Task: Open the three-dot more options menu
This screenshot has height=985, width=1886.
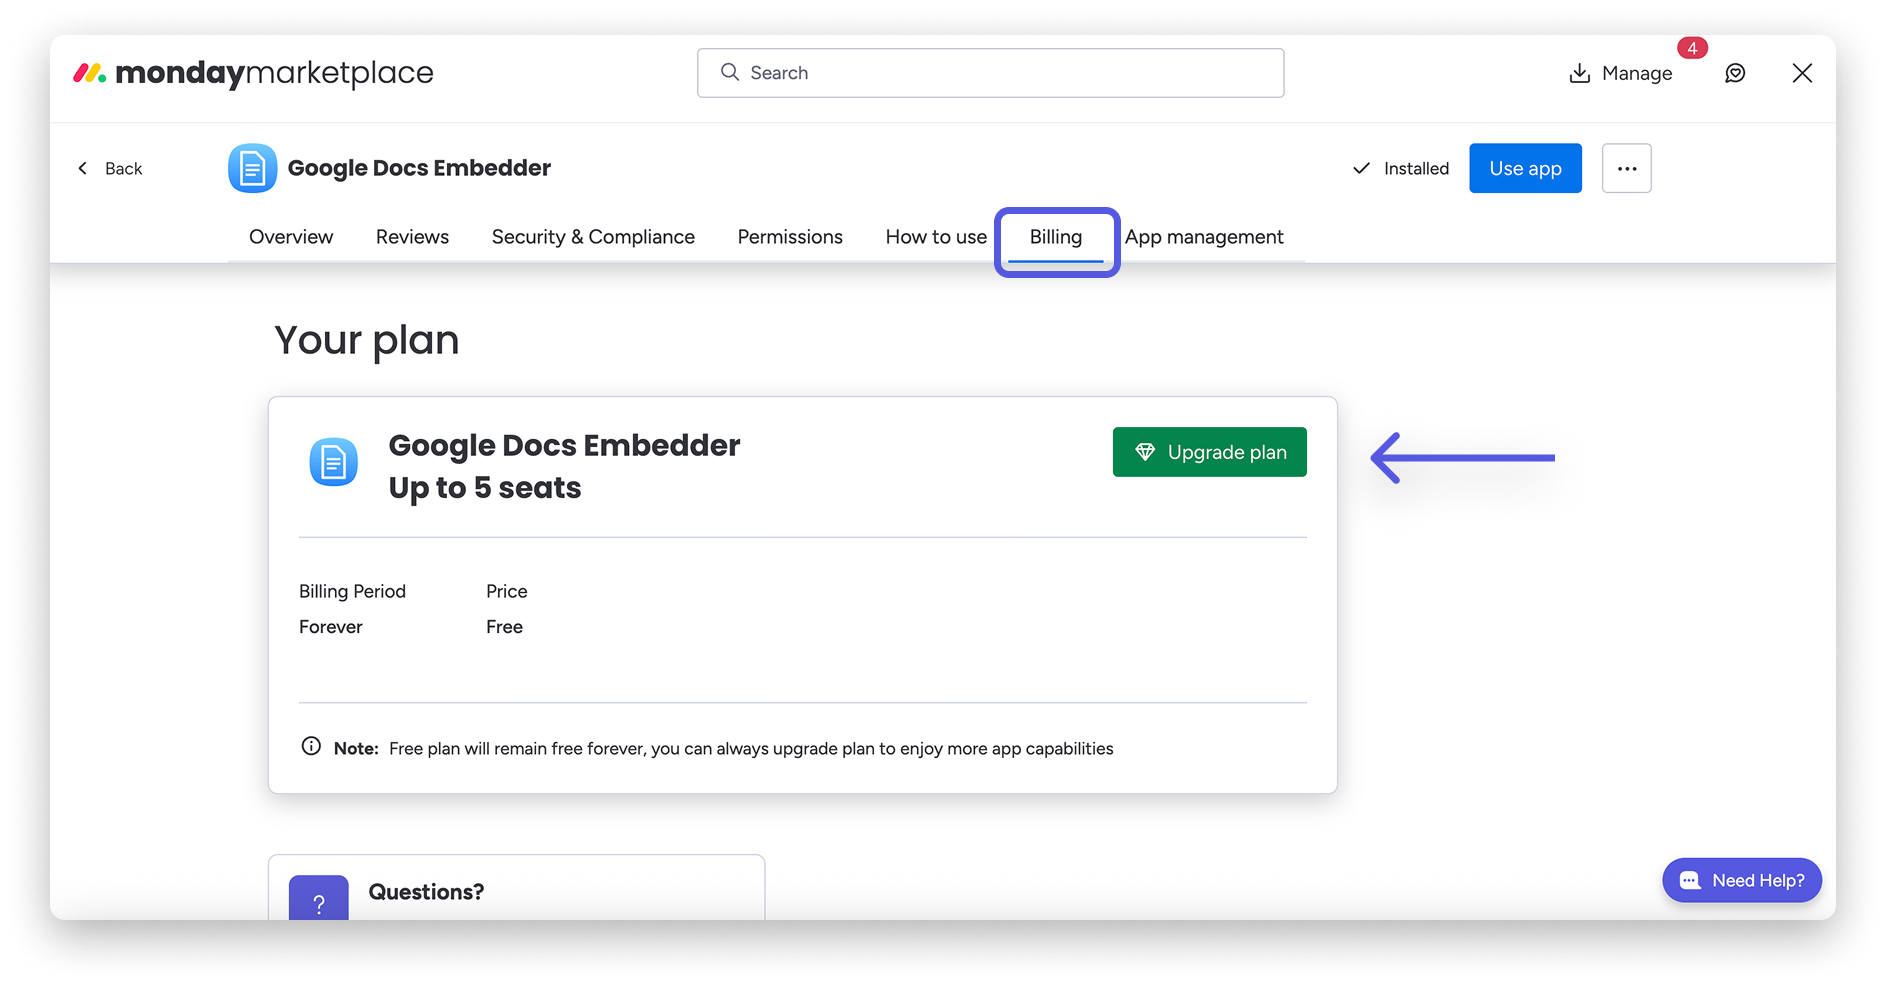Action: coord(1626,168)
